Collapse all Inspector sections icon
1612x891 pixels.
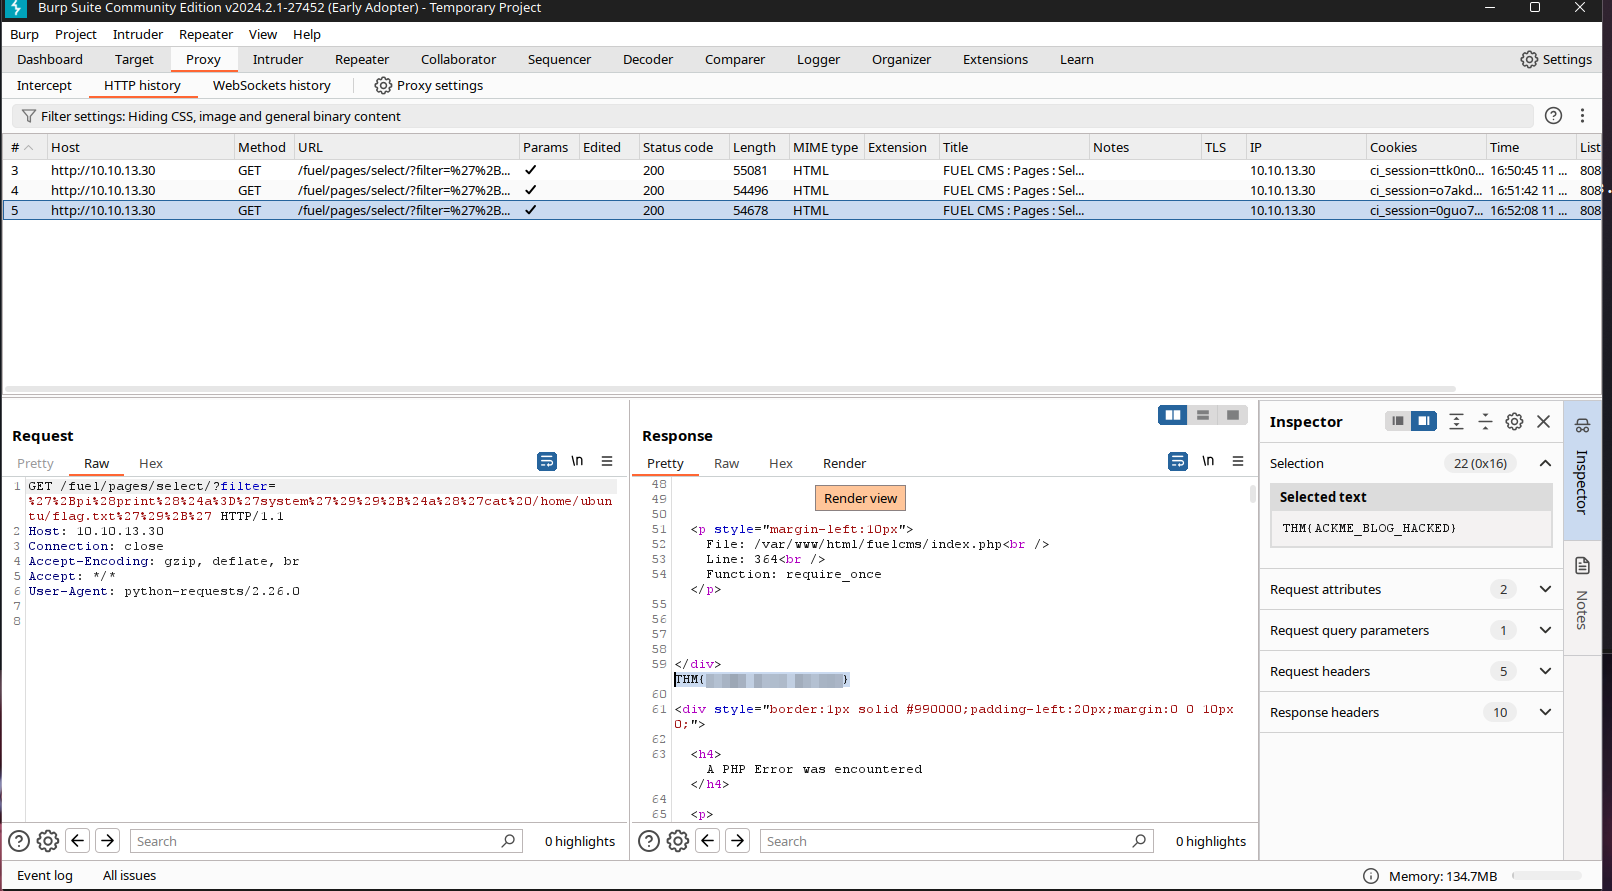click(x=1485, y=422)
